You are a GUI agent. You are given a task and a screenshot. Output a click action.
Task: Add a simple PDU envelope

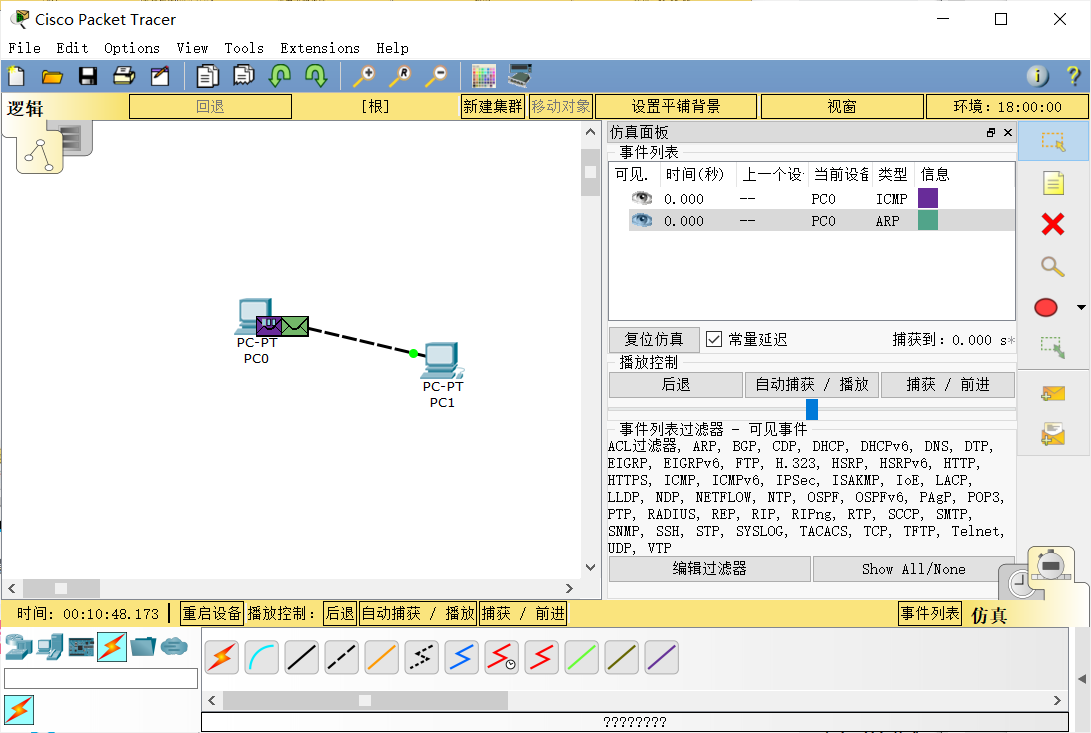tap(1053, 394)
